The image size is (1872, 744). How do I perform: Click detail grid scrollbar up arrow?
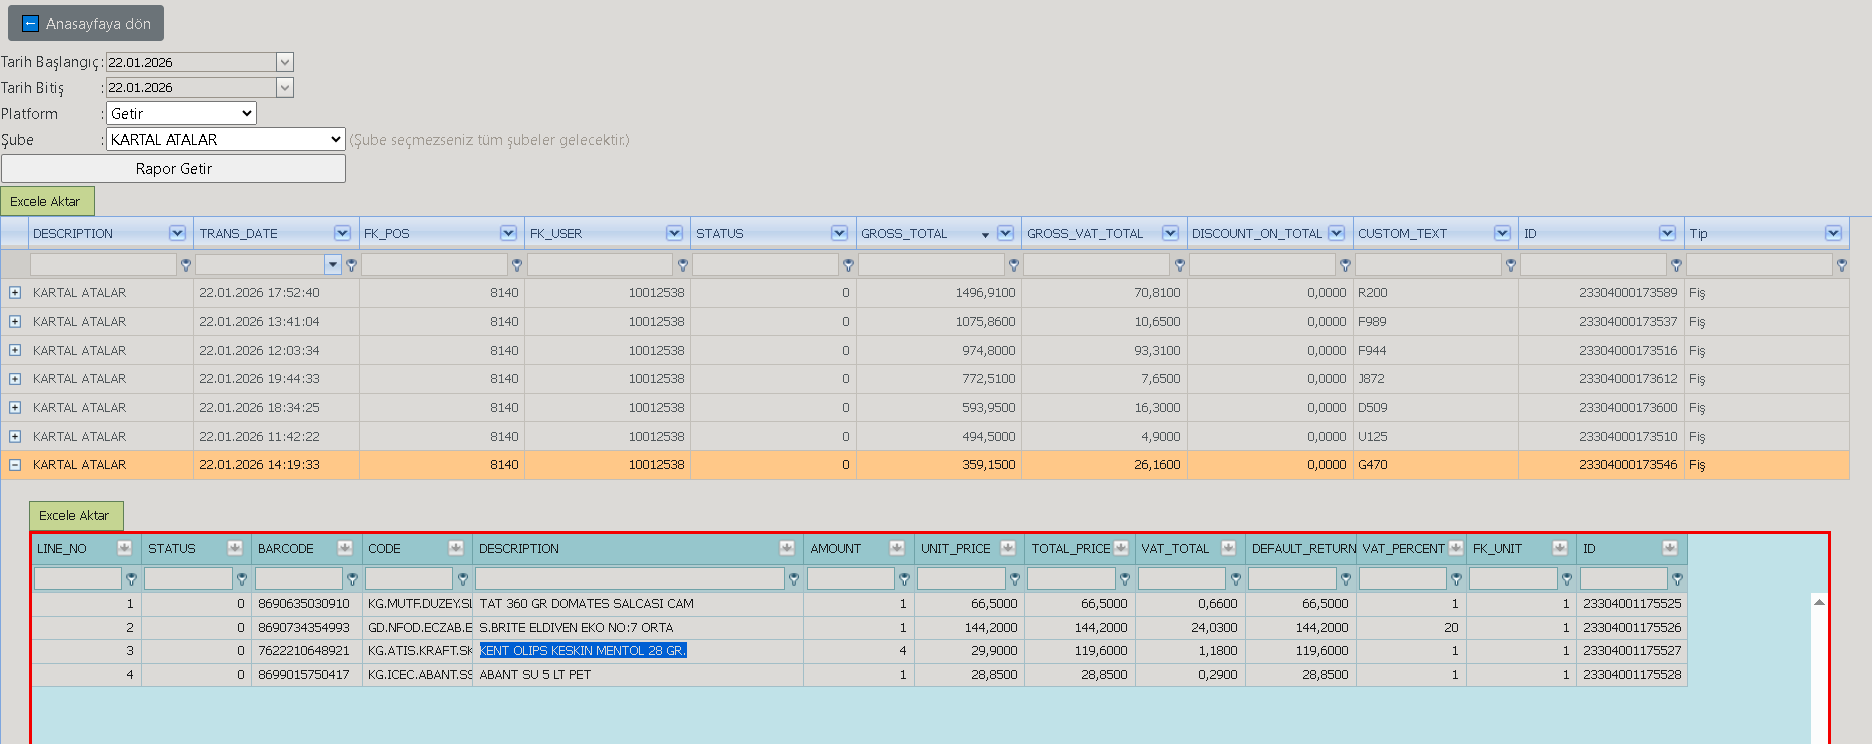pos(1819,602)
